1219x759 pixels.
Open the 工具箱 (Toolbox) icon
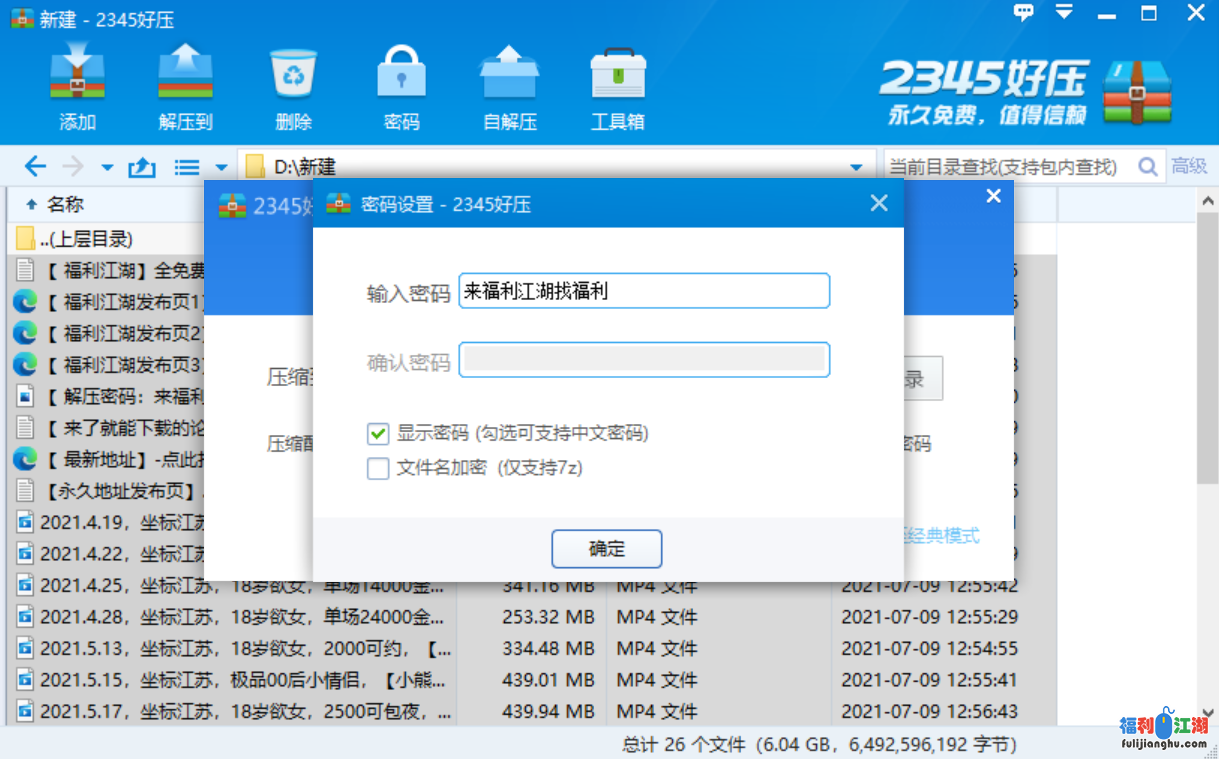click(x=617, y=76)
